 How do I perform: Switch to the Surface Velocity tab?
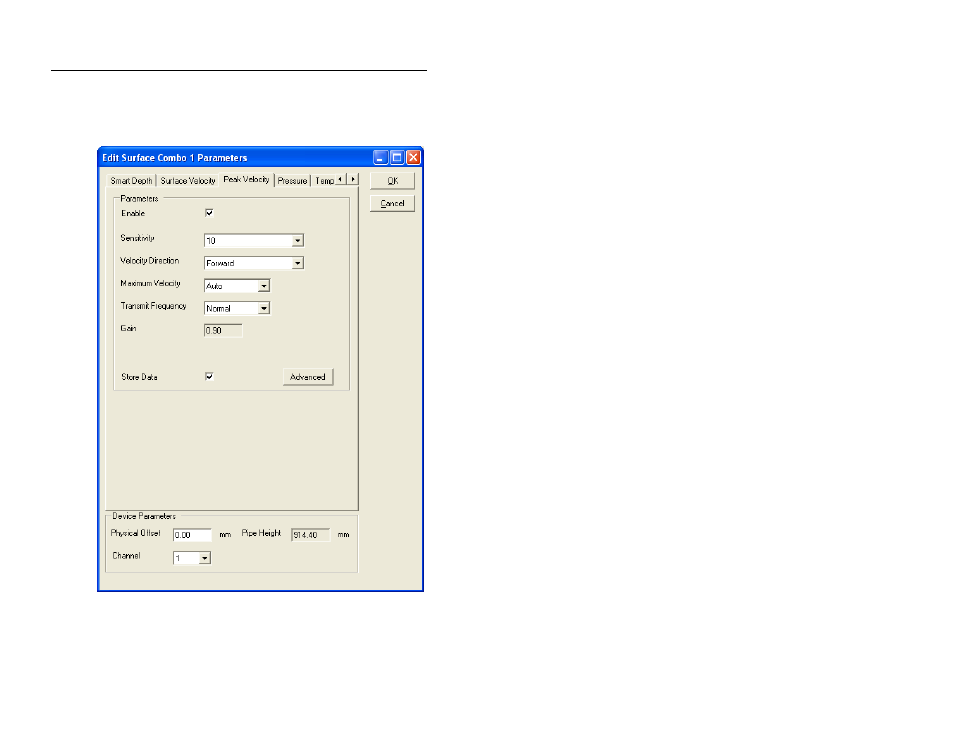188,181
